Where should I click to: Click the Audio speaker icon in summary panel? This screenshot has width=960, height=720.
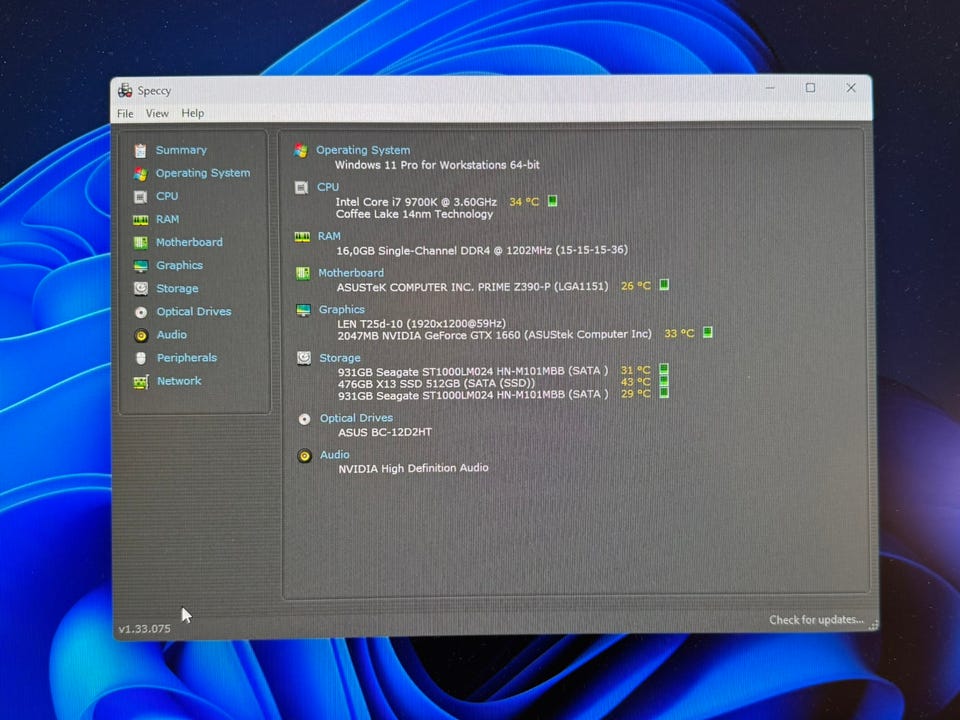[x=304, y=456]
